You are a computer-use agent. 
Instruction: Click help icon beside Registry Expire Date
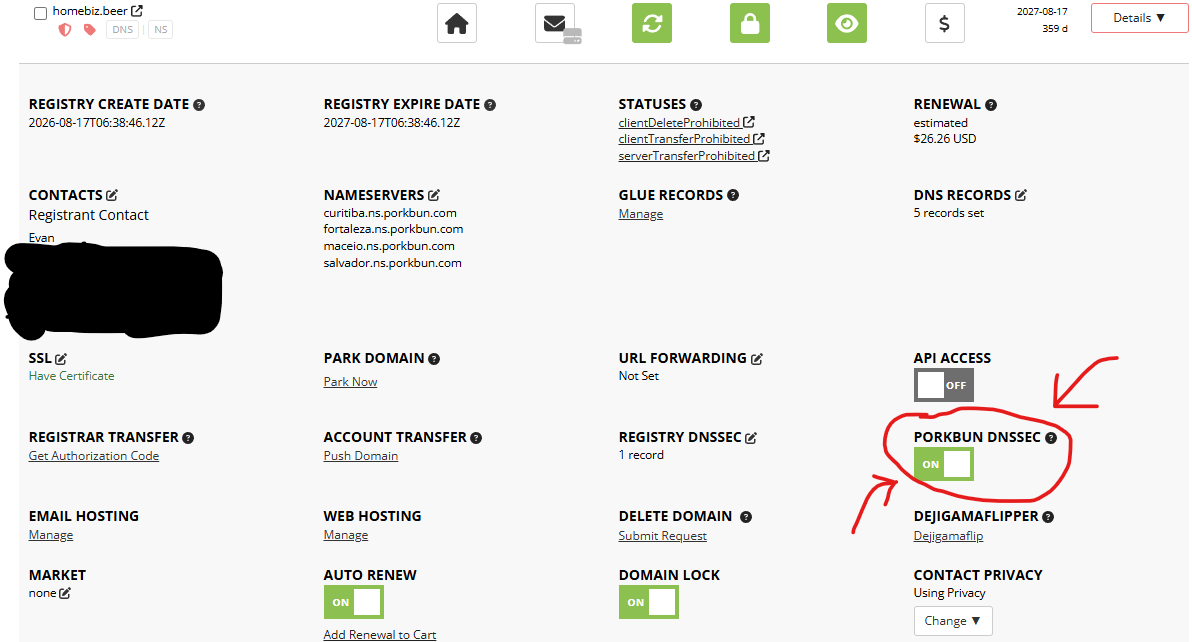pyautogui.click(x=490, y=105)
